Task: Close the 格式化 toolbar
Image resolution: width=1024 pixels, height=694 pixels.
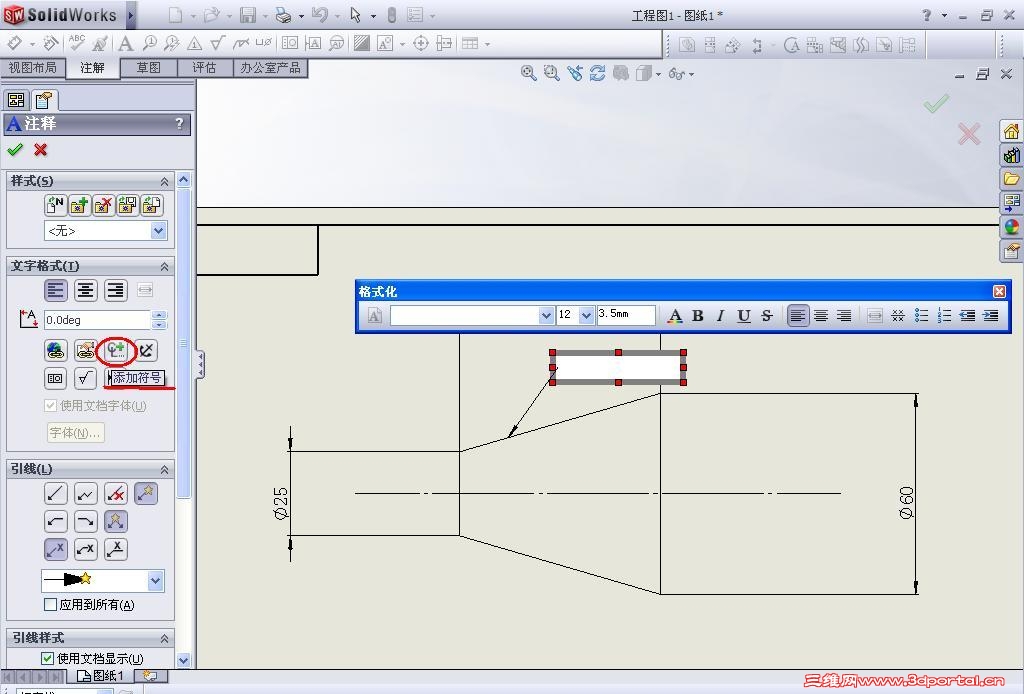Action: pos(999,291)
